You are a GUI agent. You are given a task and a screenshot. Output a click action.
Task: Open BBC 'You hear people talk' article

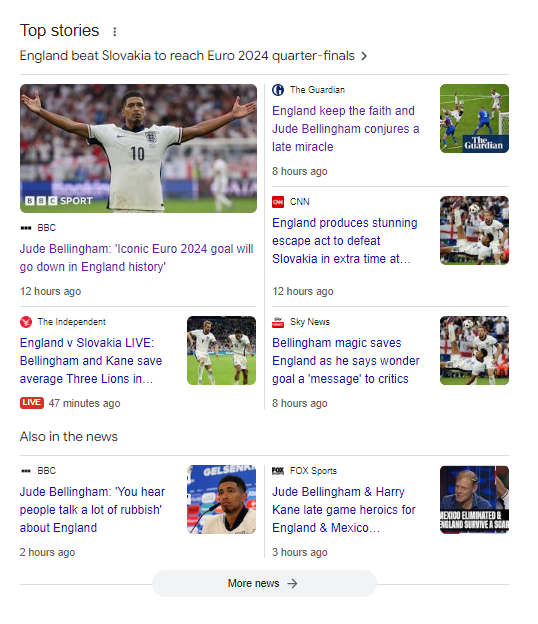(92, 510)
